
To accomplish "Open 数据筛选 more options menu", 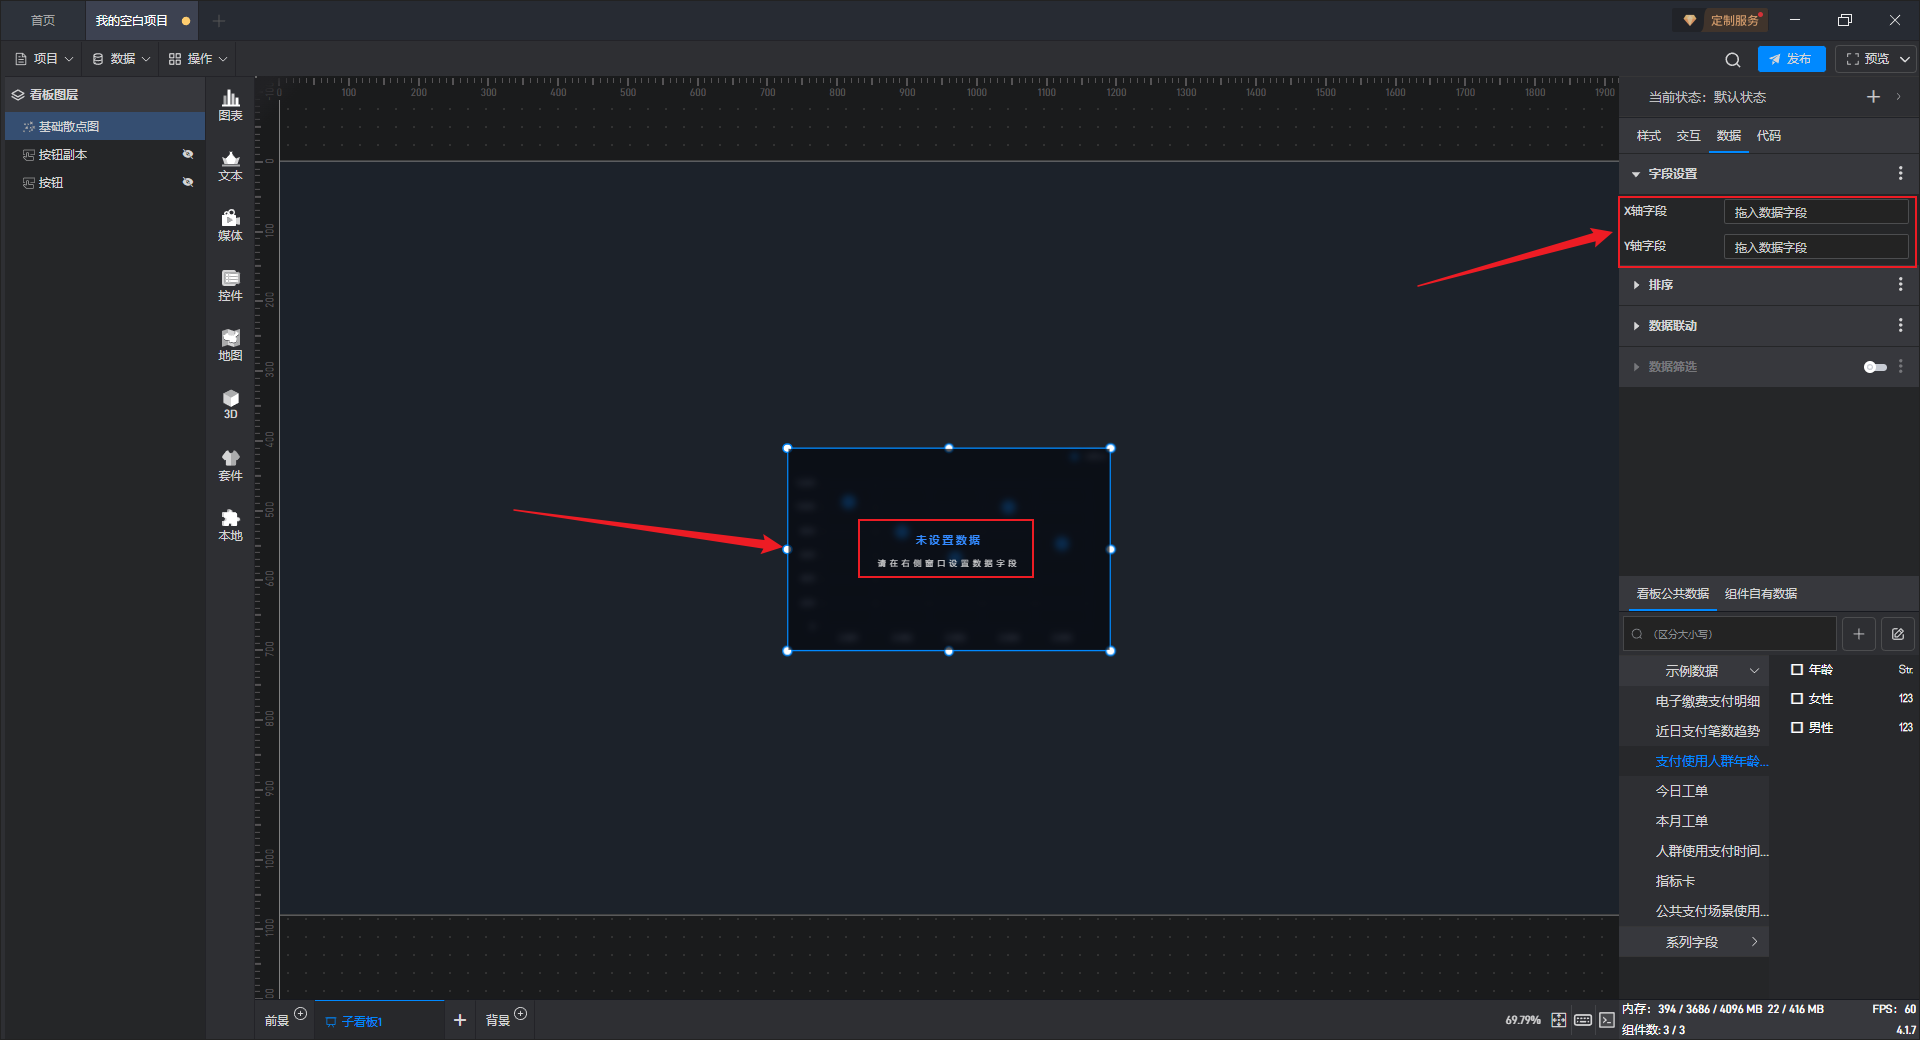I will pyautogui.click(x=1900, y=367).
